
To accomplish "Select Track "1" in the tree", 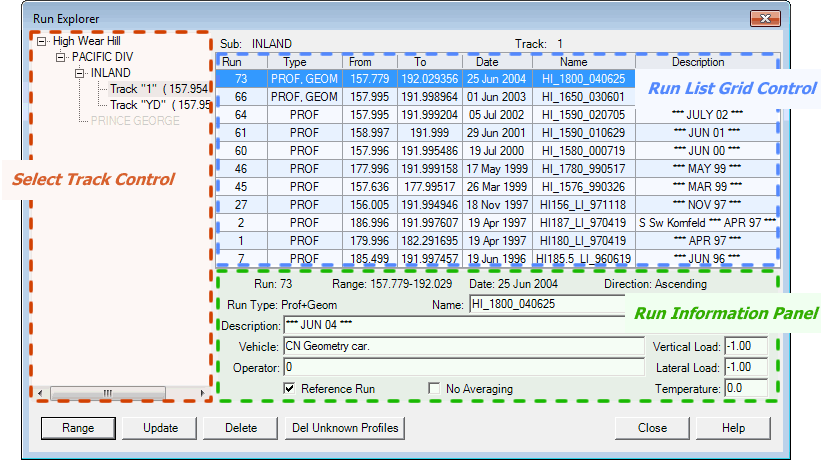I will tap(158, 89).
